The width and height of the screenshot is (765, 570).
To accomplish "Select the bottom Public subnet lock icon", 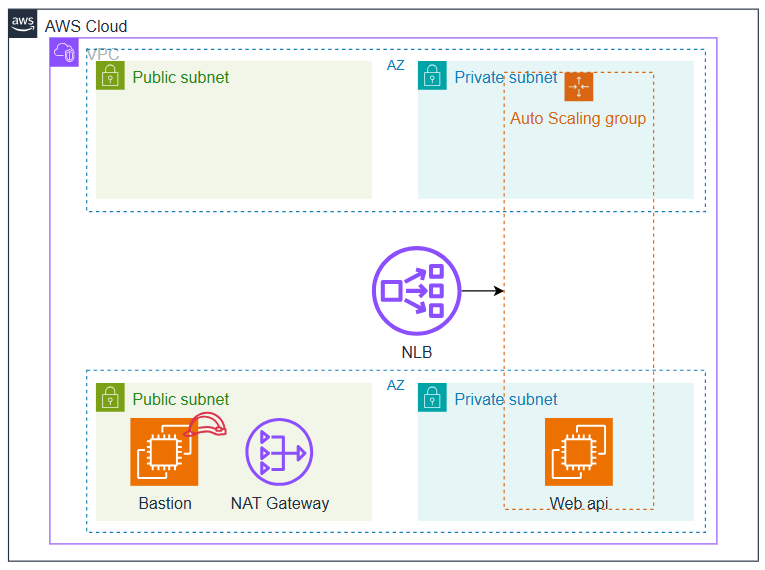I will pyautogui.click(x=111, y=398).
